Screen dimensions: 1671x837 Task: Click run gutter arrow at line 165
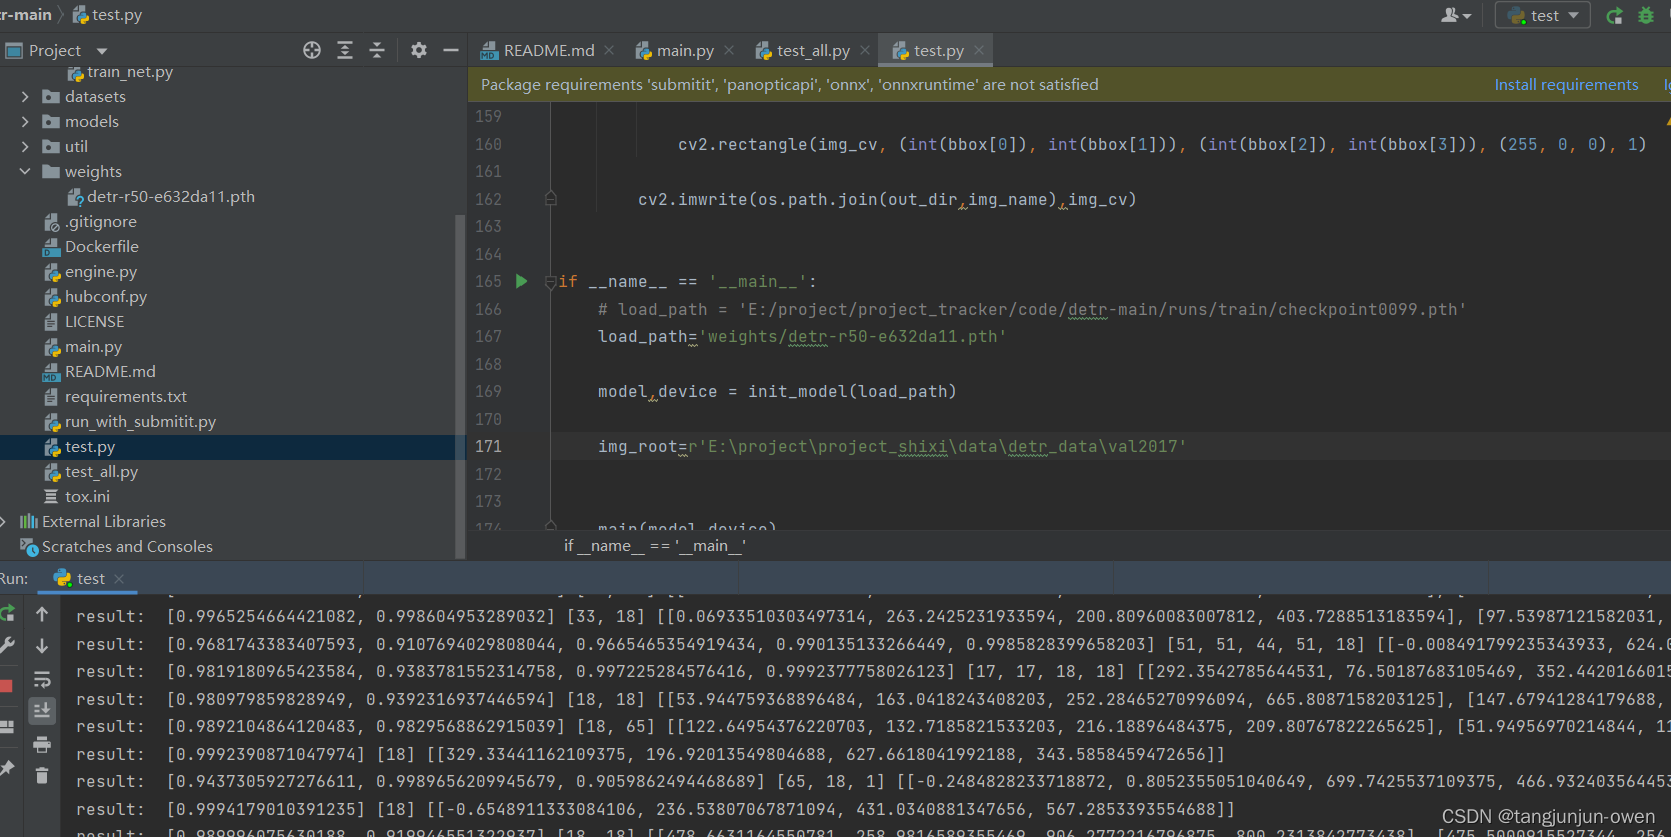(x=521, y=281)
